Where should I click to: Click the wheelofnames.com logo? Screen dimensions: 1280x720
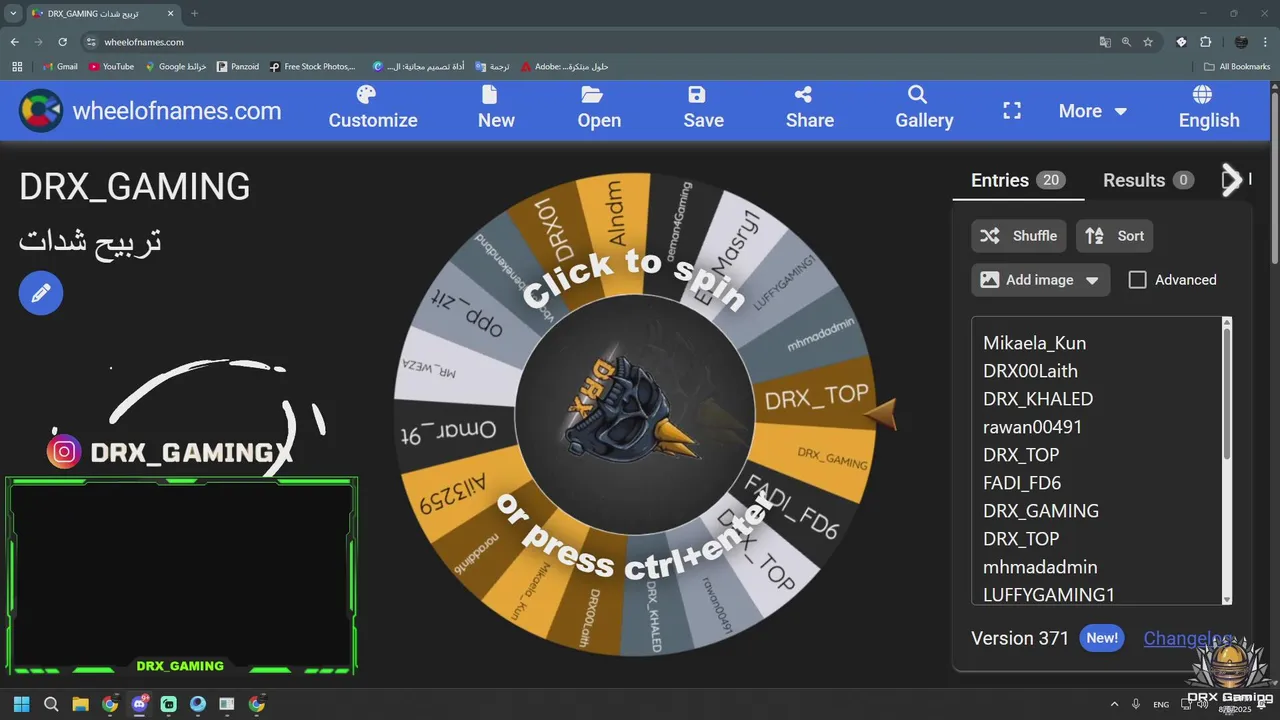[150, 111]
